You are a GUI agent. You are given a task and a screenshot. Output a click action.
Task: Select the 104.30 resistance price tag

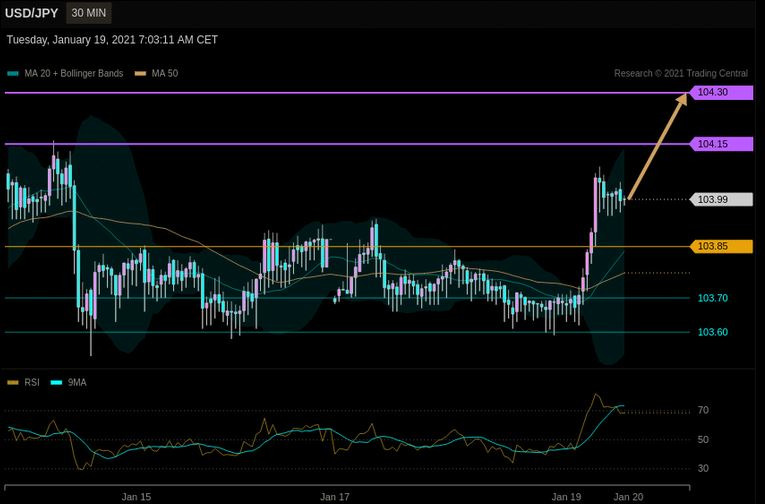[x=721, y=92]
